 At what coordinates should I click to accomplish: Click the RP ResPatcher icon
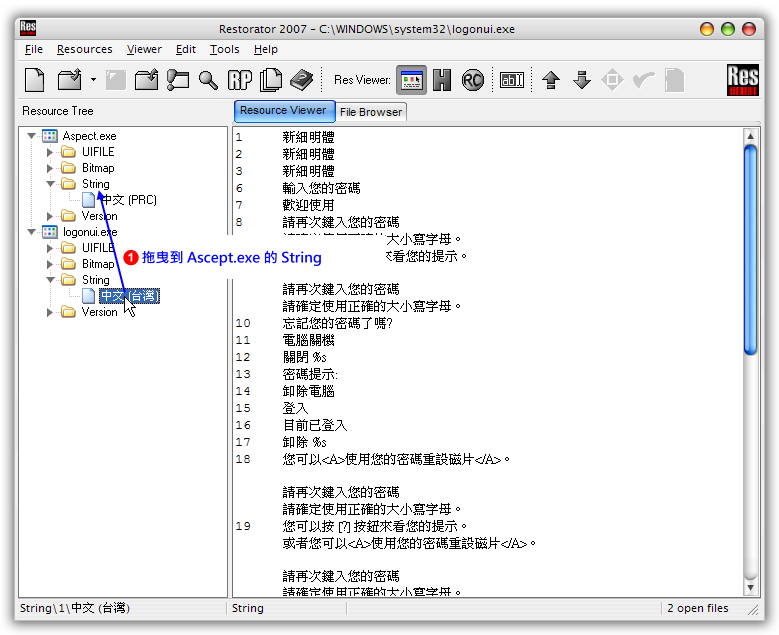coord(239,80)
